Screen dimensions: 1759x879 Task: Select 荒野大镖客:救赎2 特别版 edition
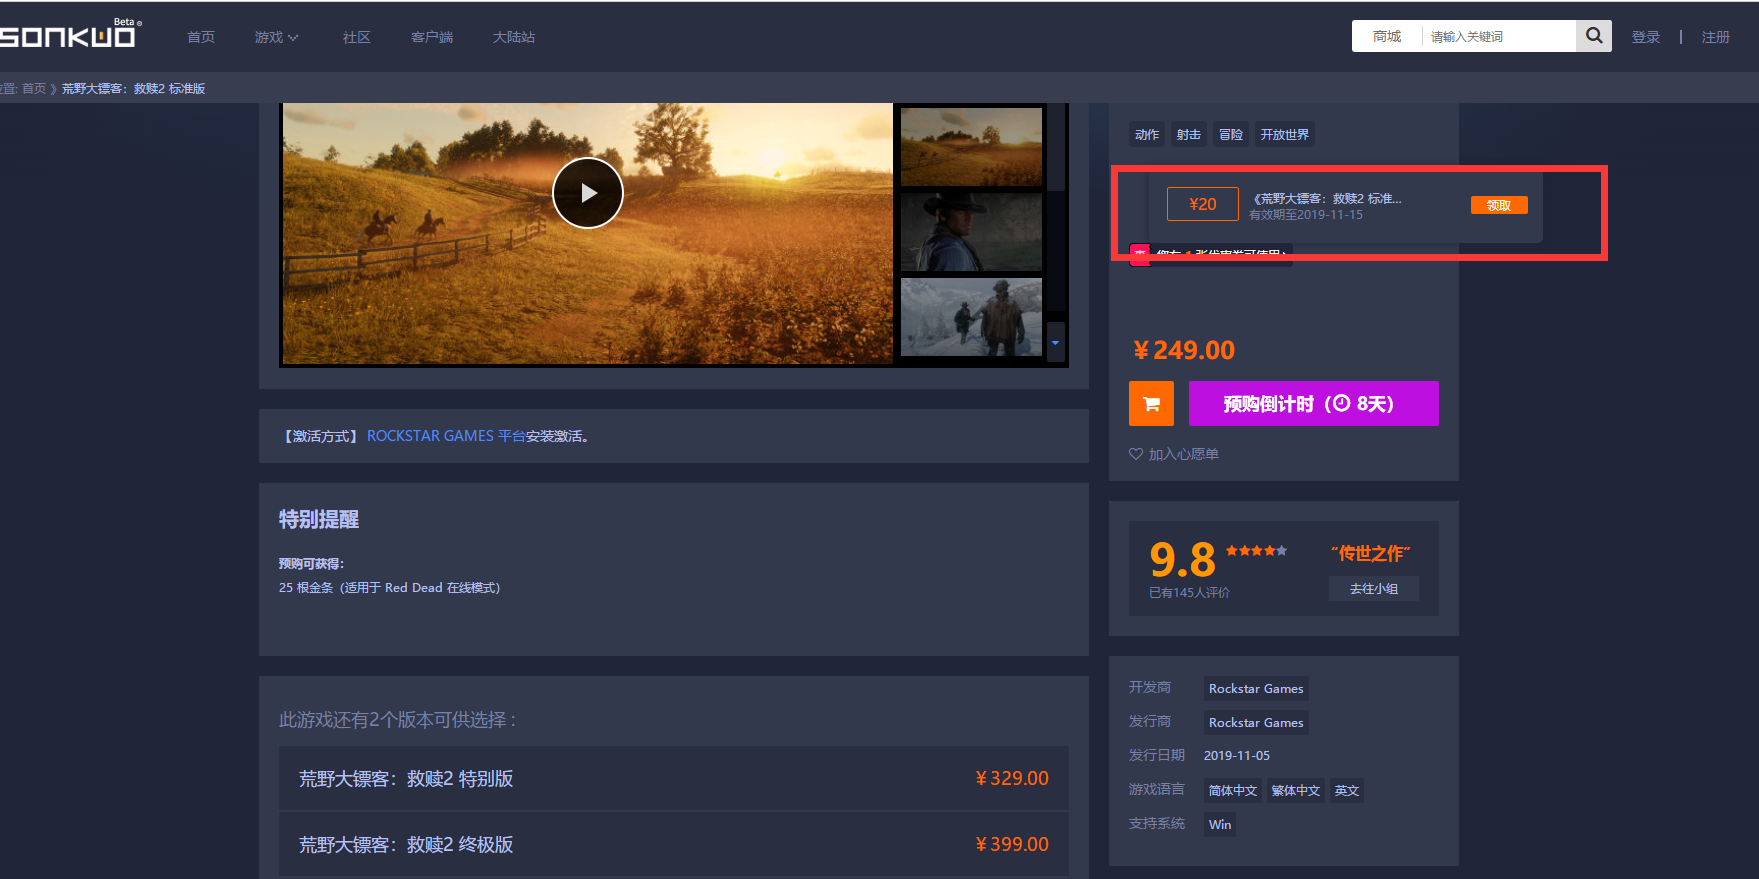674,778
